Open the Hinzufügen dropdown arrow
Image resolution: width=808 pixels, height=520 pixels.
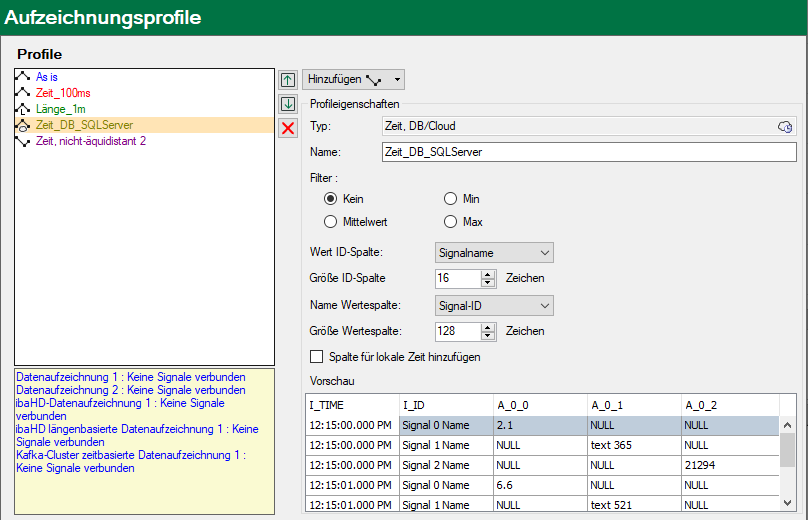point(398,79)
